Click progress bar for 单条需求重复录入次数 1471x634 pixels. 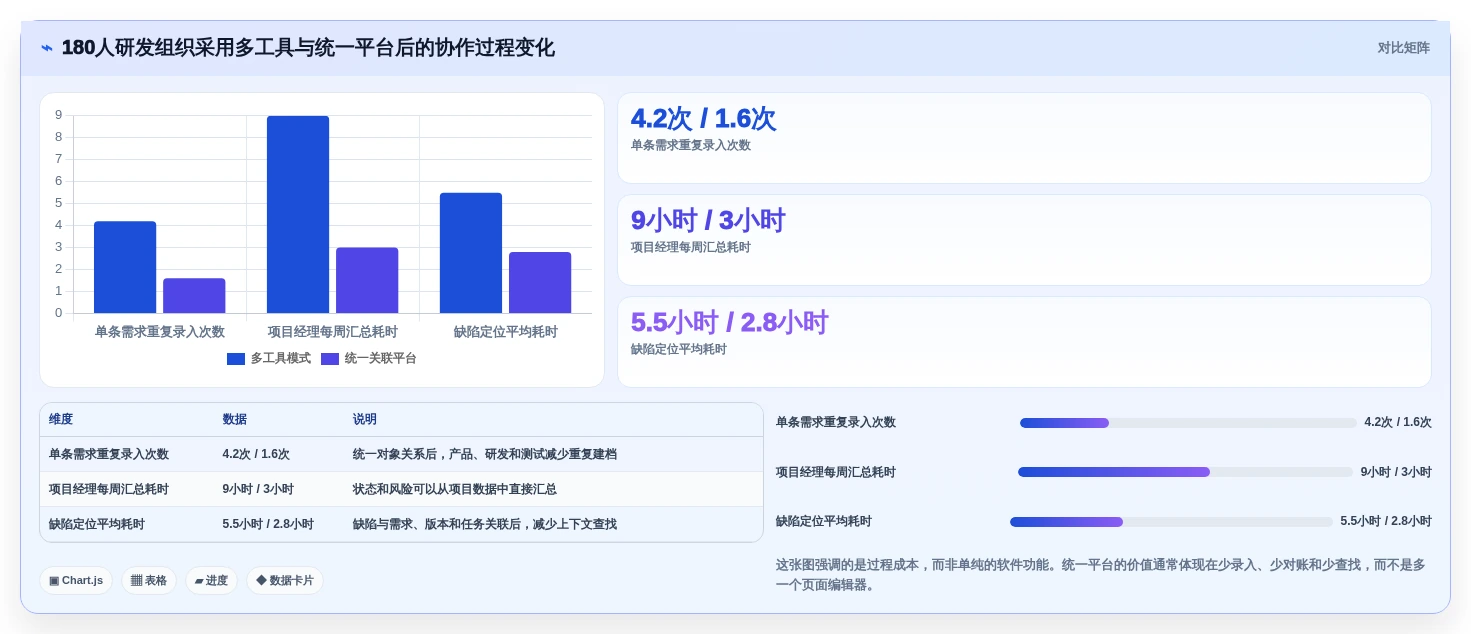(x=1188, y=423)
